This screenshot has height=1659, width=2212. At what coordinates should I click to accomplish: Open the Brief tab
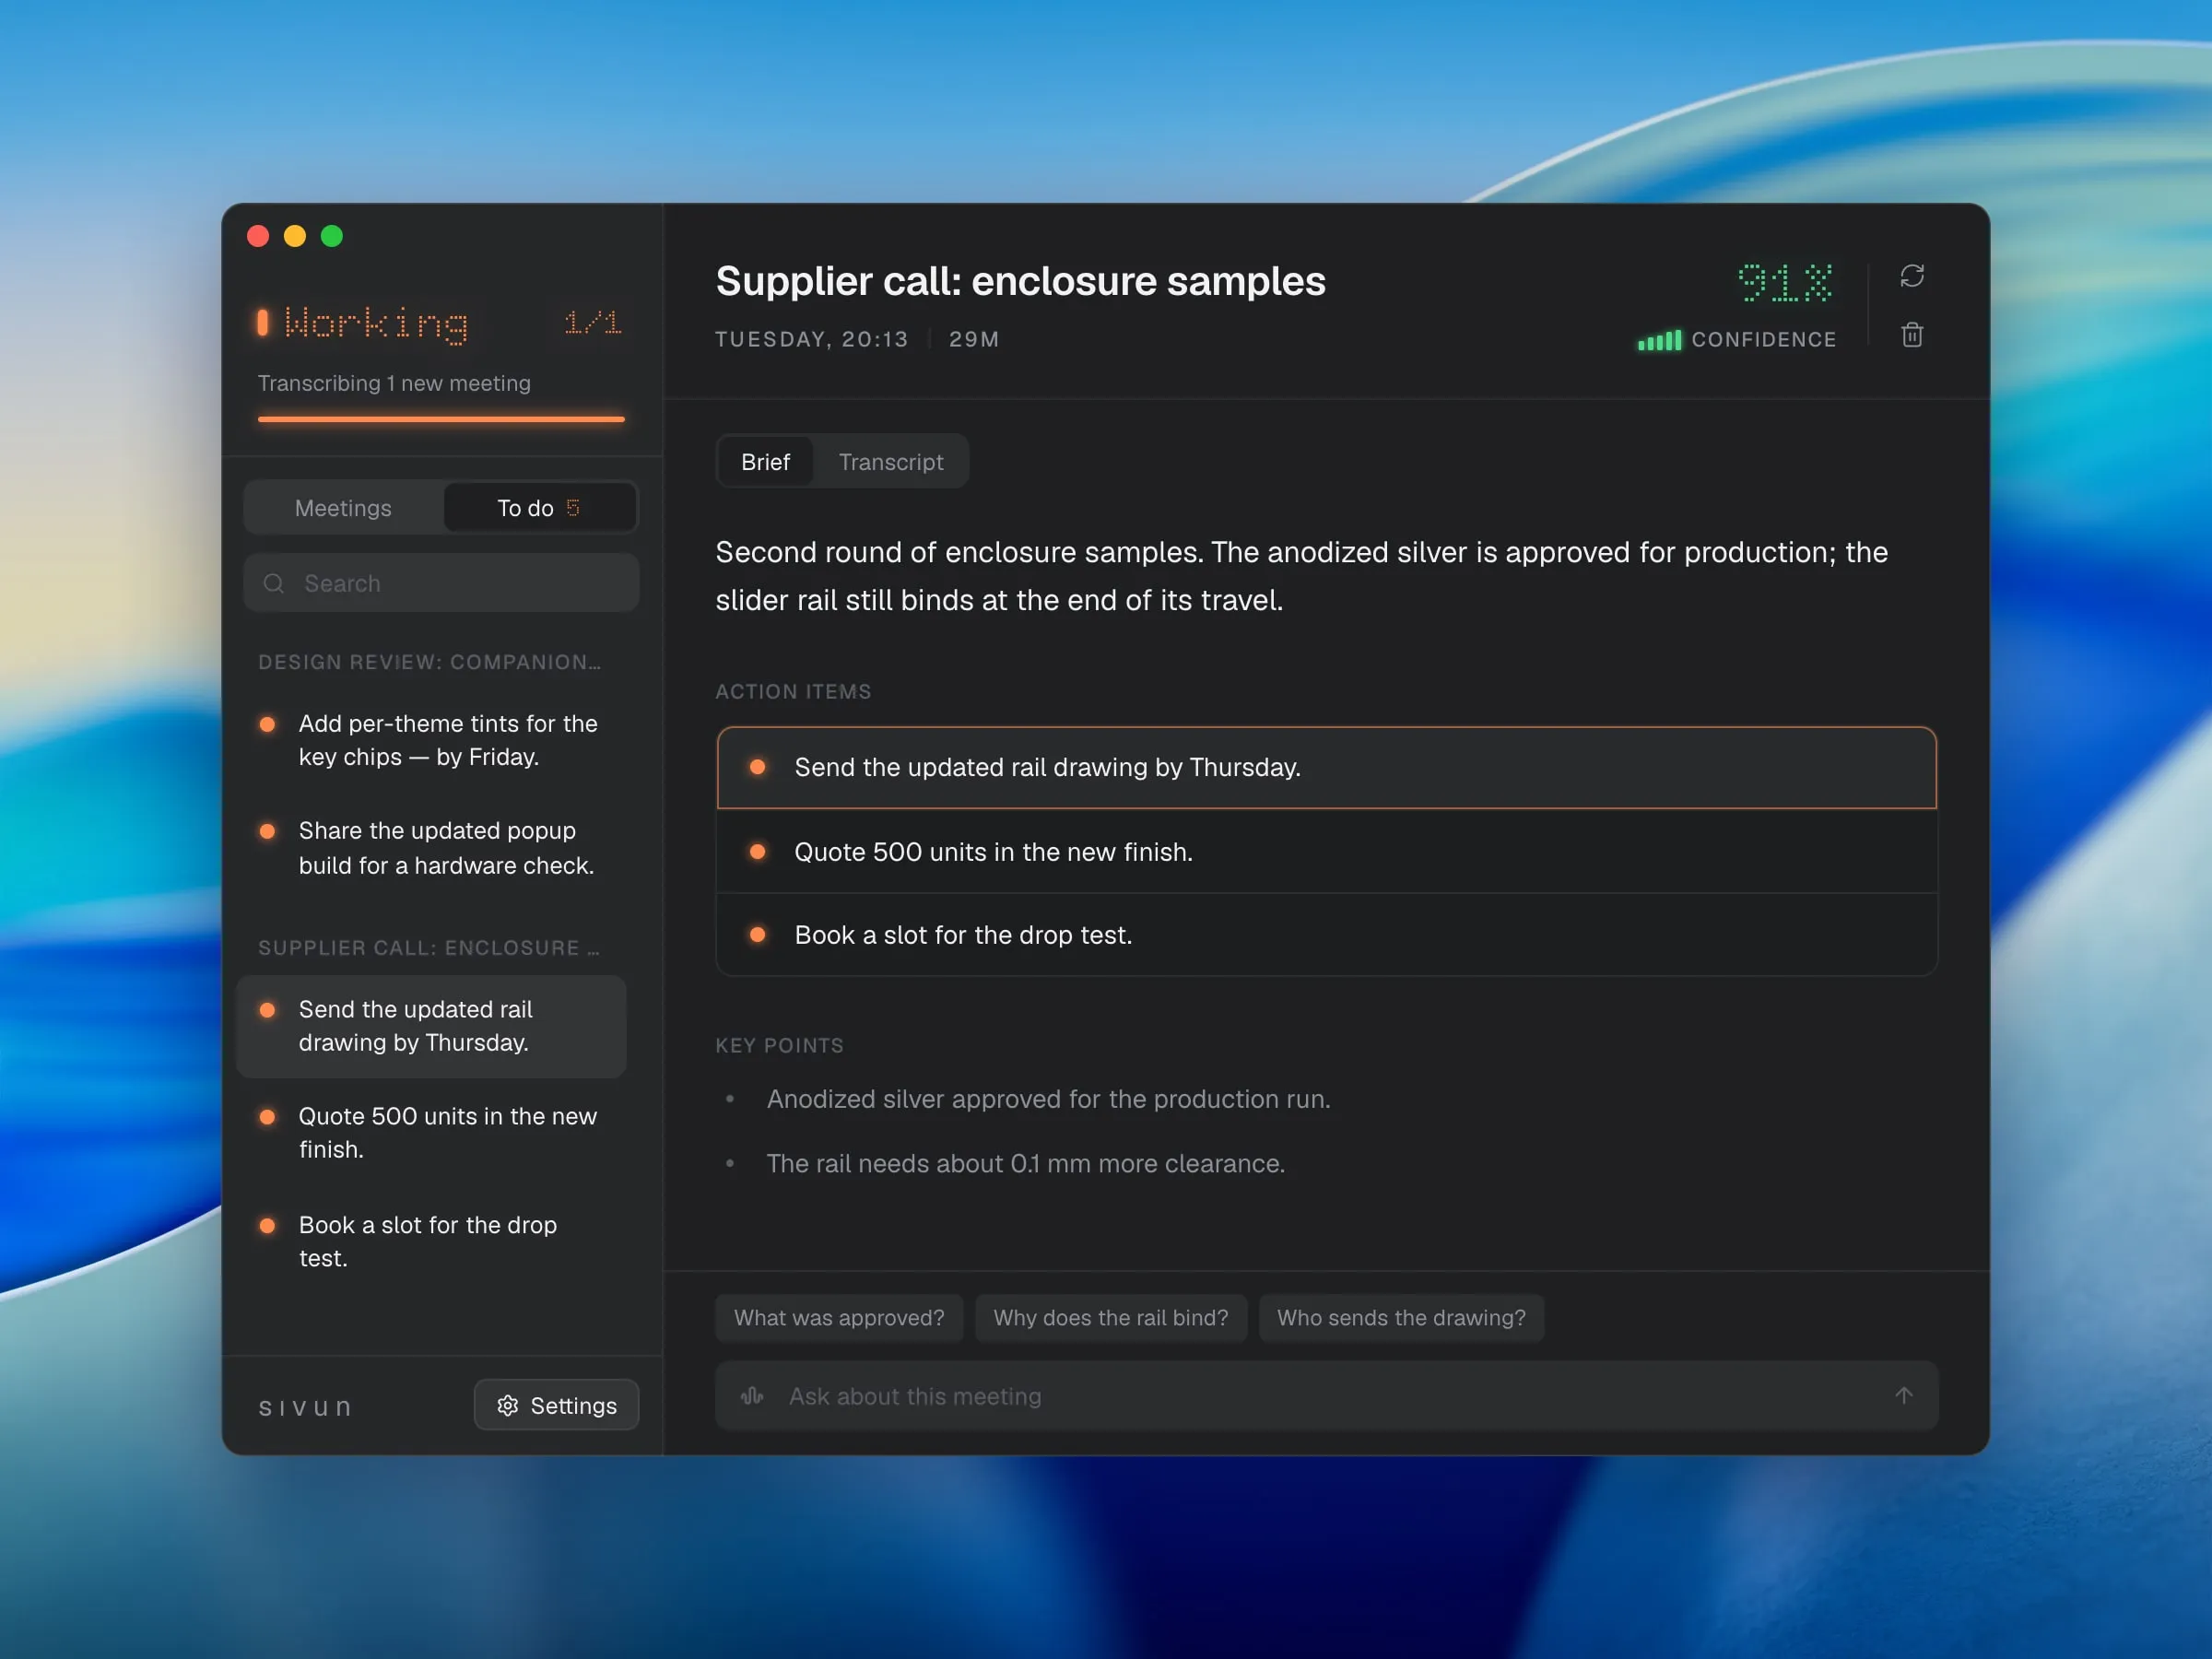(x=765, y=462)
